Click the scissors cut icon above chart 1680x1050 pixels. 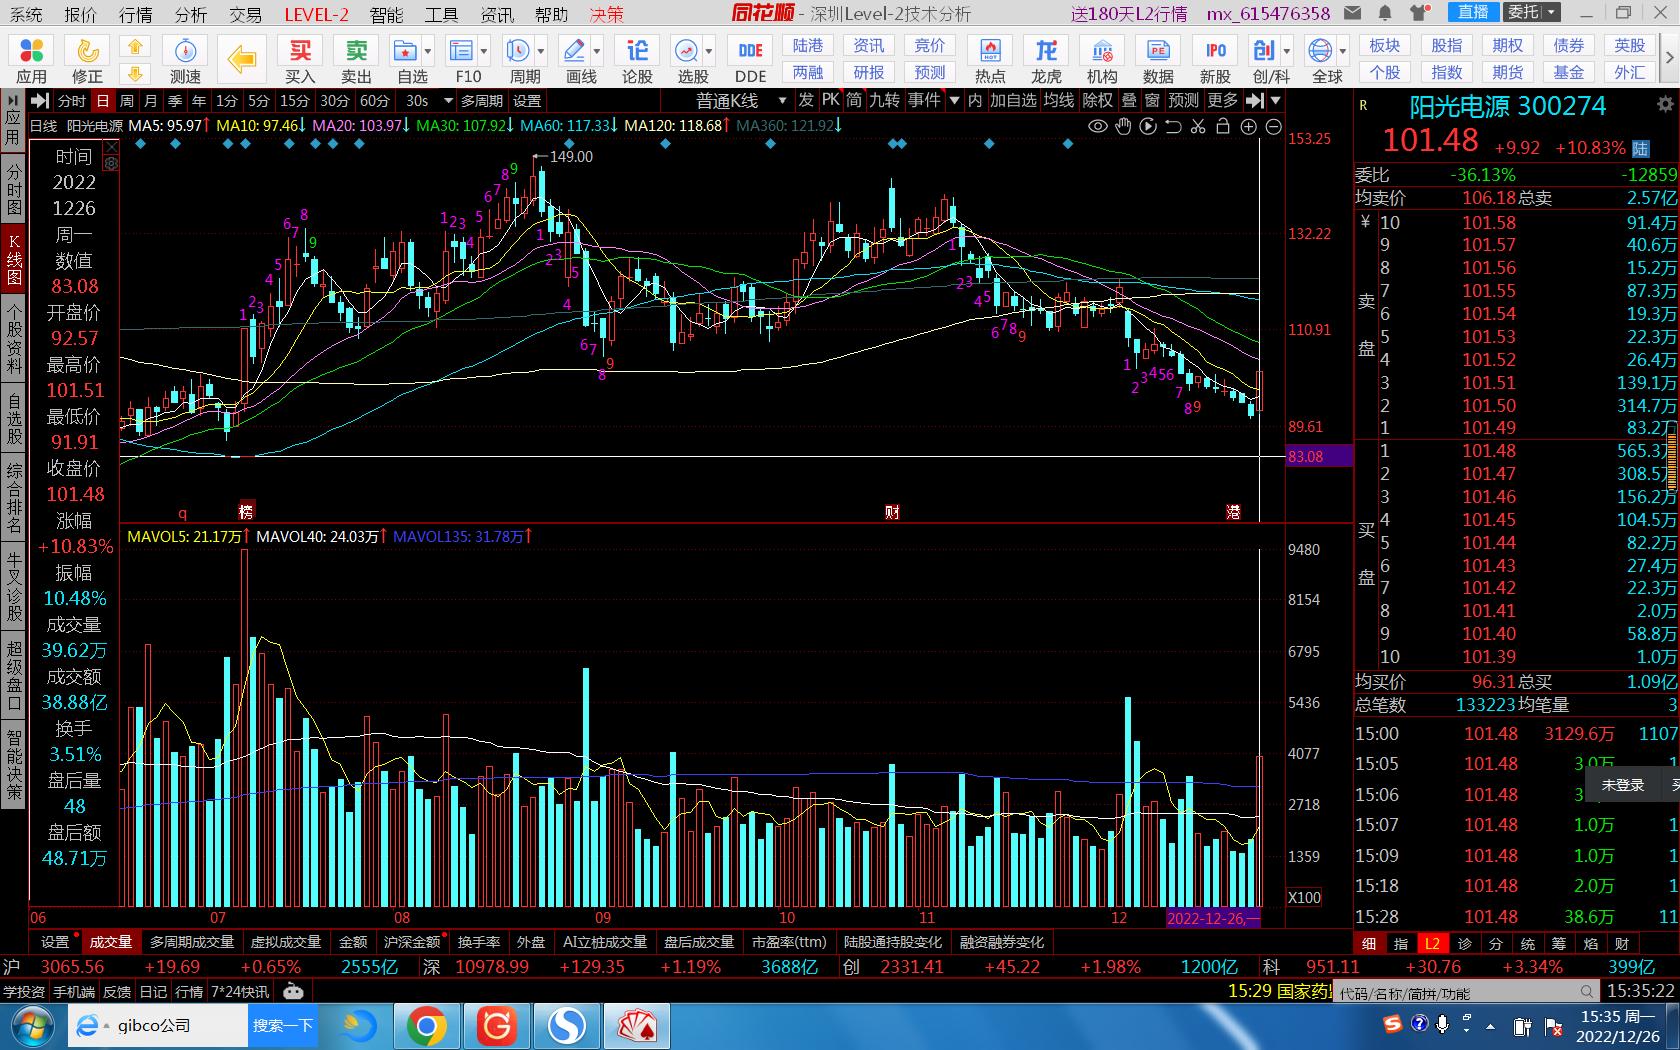coord(1198,126)
